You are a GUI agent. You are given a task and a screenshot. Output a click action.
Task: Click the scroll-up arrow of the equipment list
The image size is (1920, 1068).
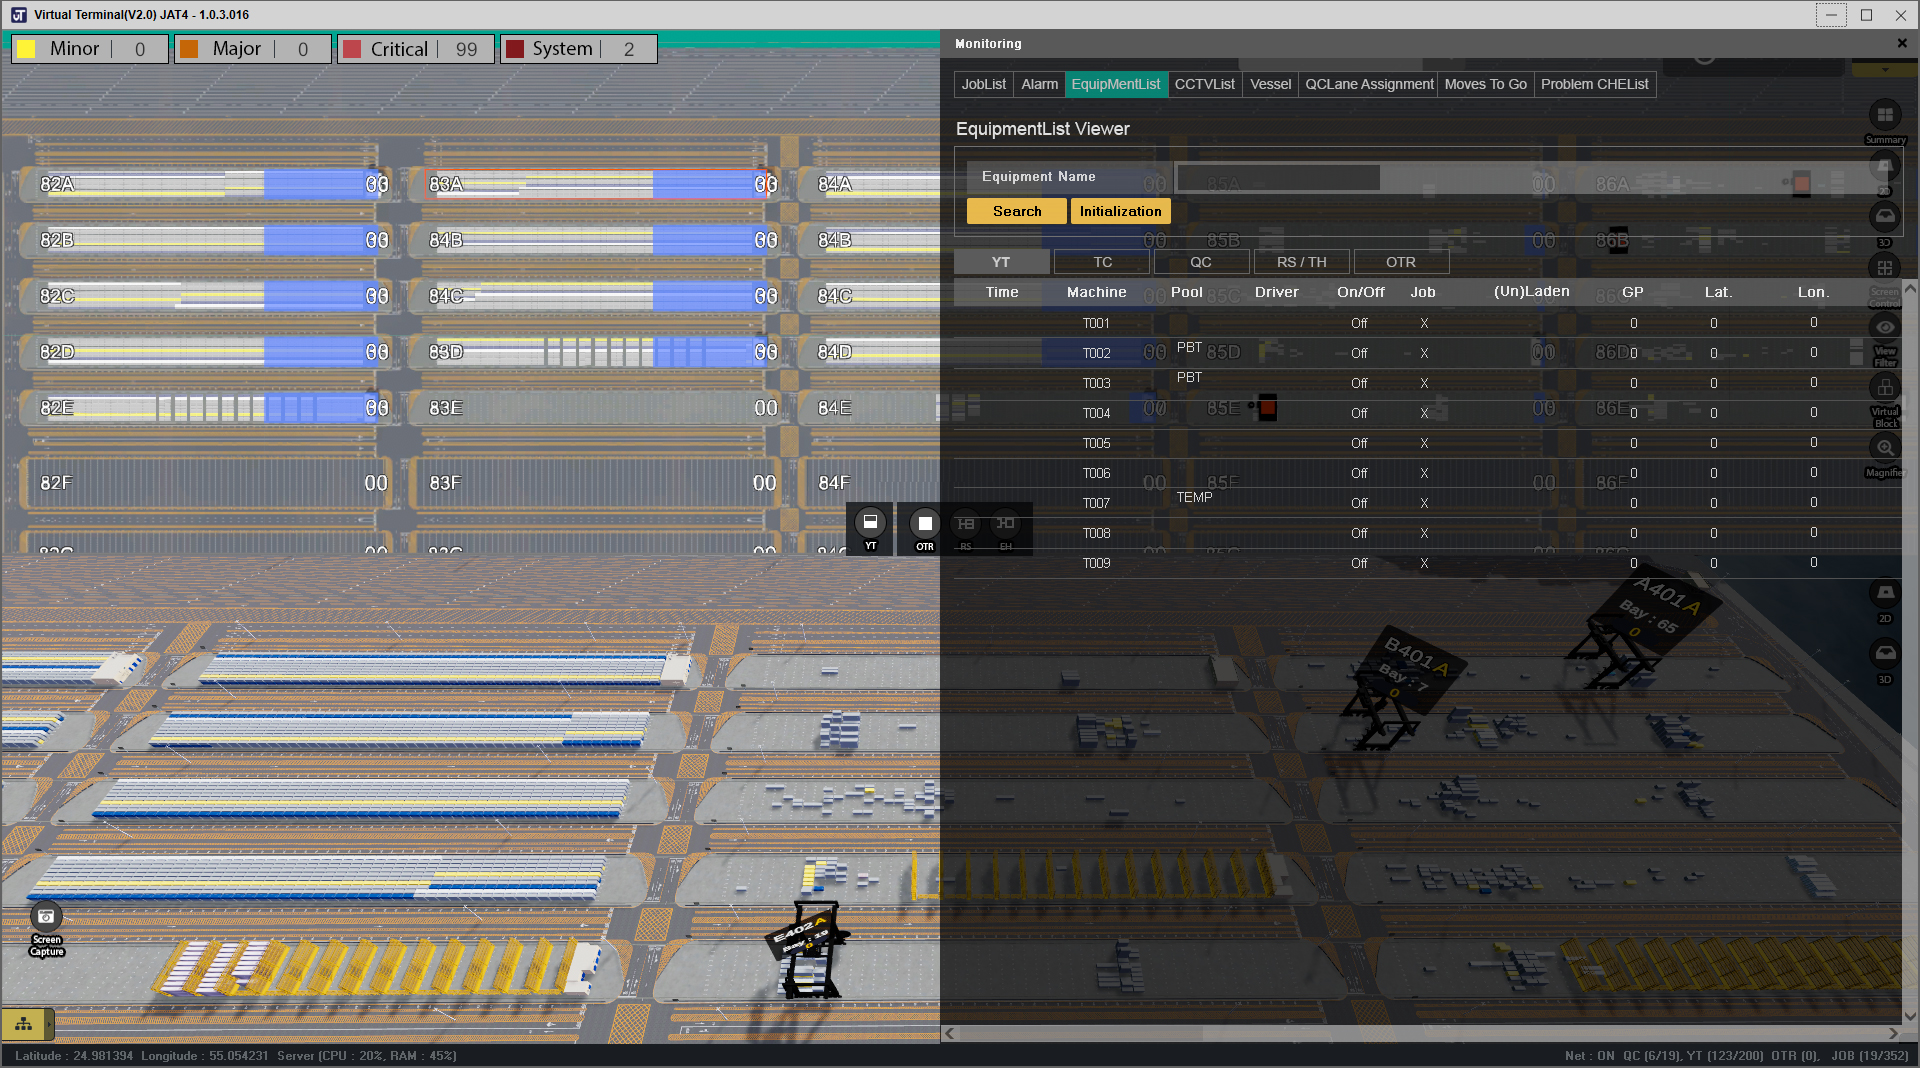(x=1911, y=288)
